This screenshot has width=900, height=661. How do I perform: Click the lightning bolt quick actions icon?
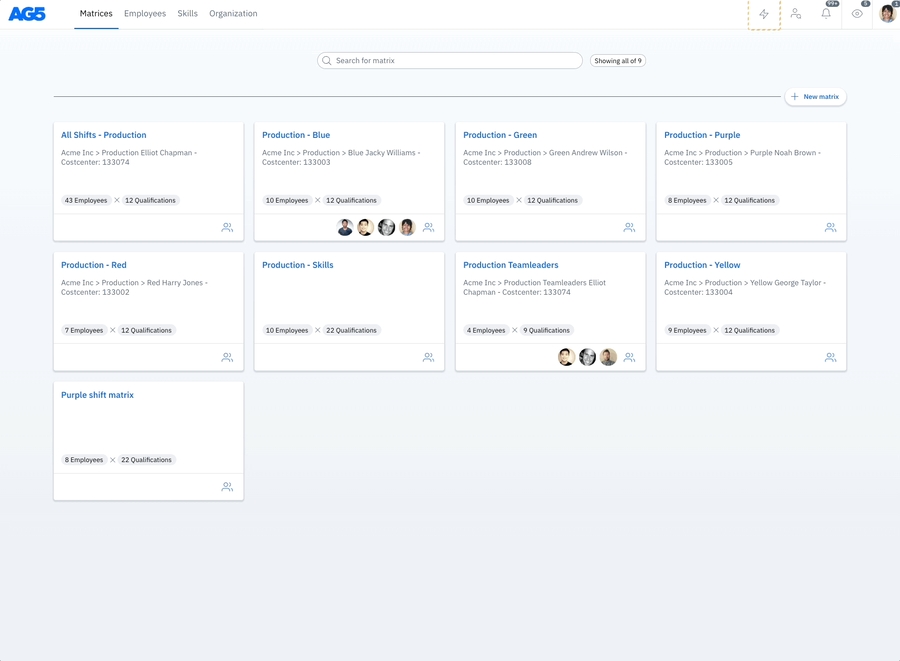tap(764, 14)
